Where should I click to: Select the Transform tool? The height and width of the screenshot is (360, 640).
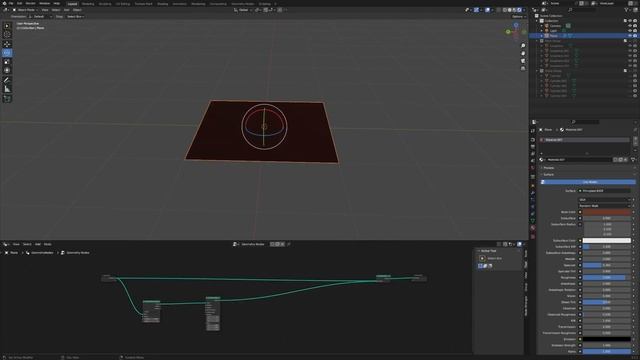click(7, 71)
